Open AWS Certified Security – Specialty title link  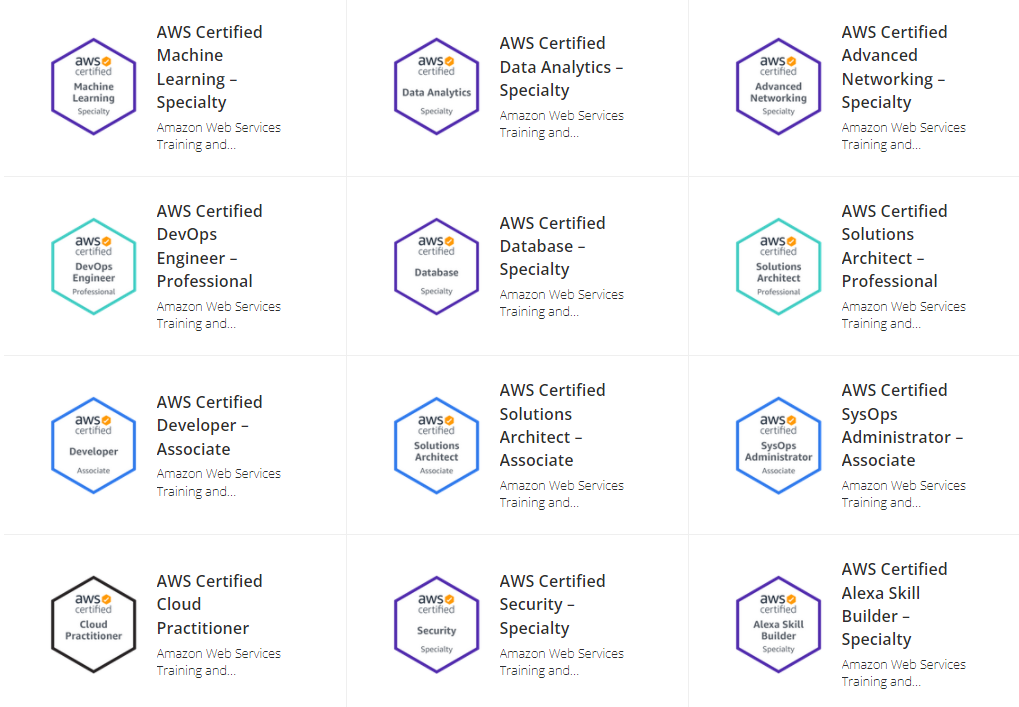tap(552, 604)
